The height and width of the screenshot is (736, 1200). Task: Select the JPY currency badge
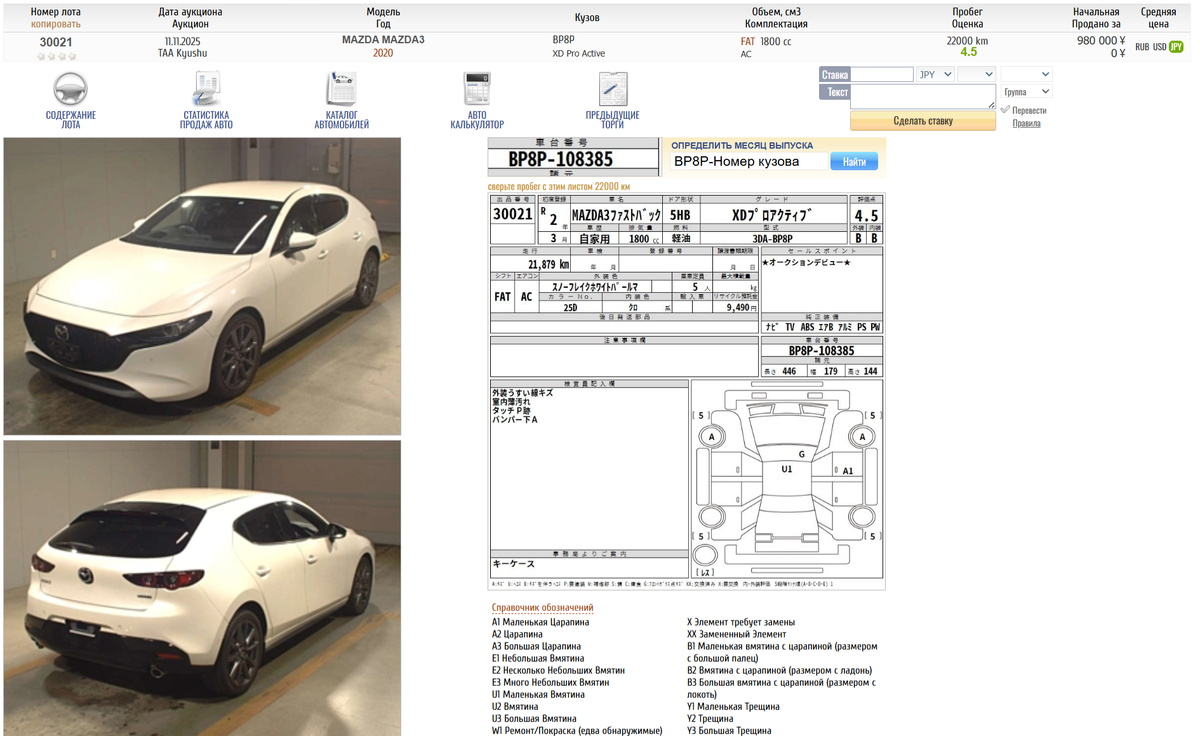pos(1177,47)
